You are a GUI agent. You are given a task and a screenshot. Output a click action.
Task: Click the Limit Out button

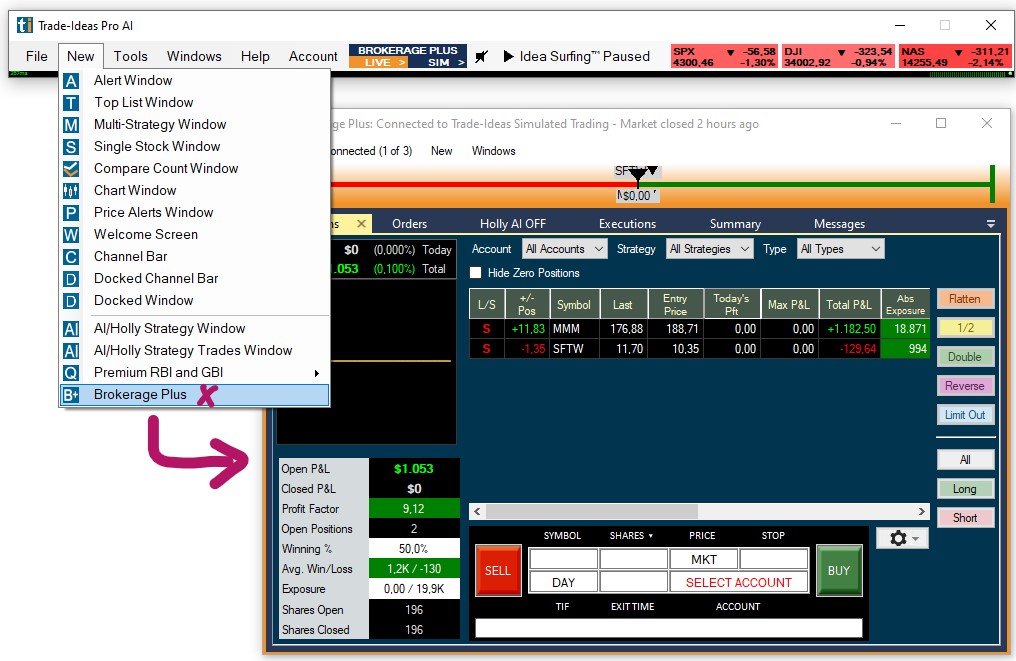coord(965,415)
